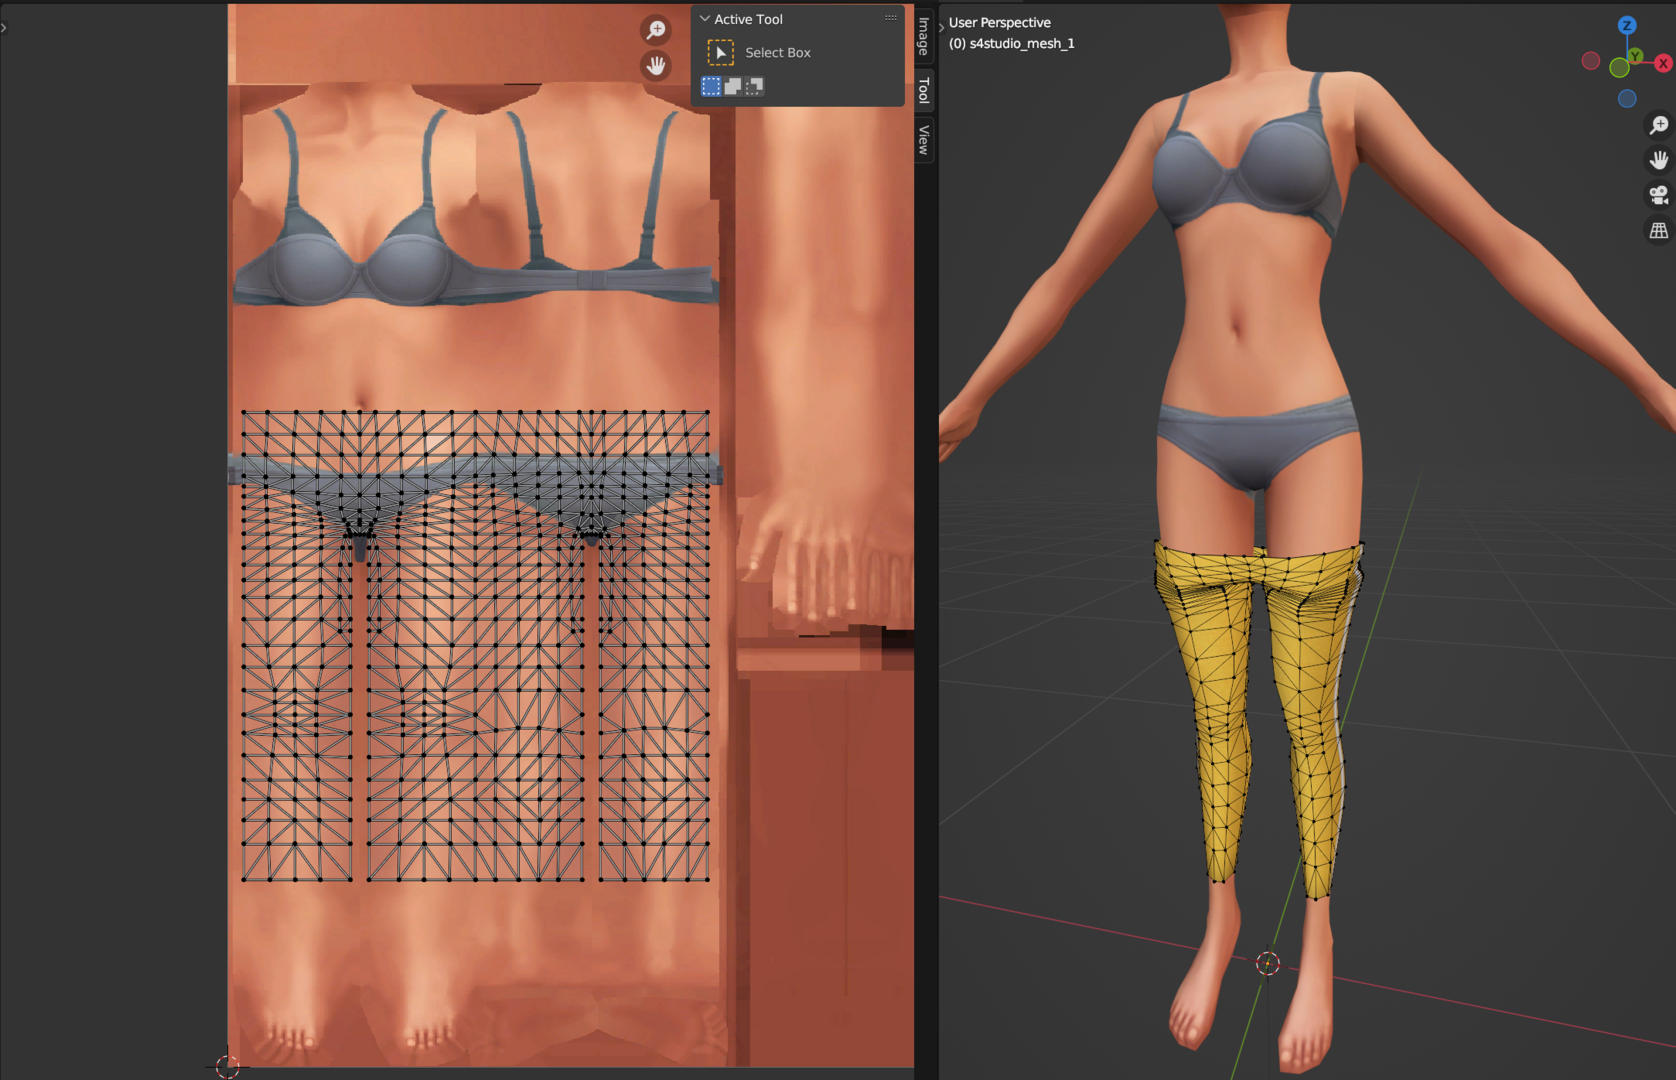Switch to the View sidebar tab
This screenshot has width=1676, height=1080.
point(924,140)
